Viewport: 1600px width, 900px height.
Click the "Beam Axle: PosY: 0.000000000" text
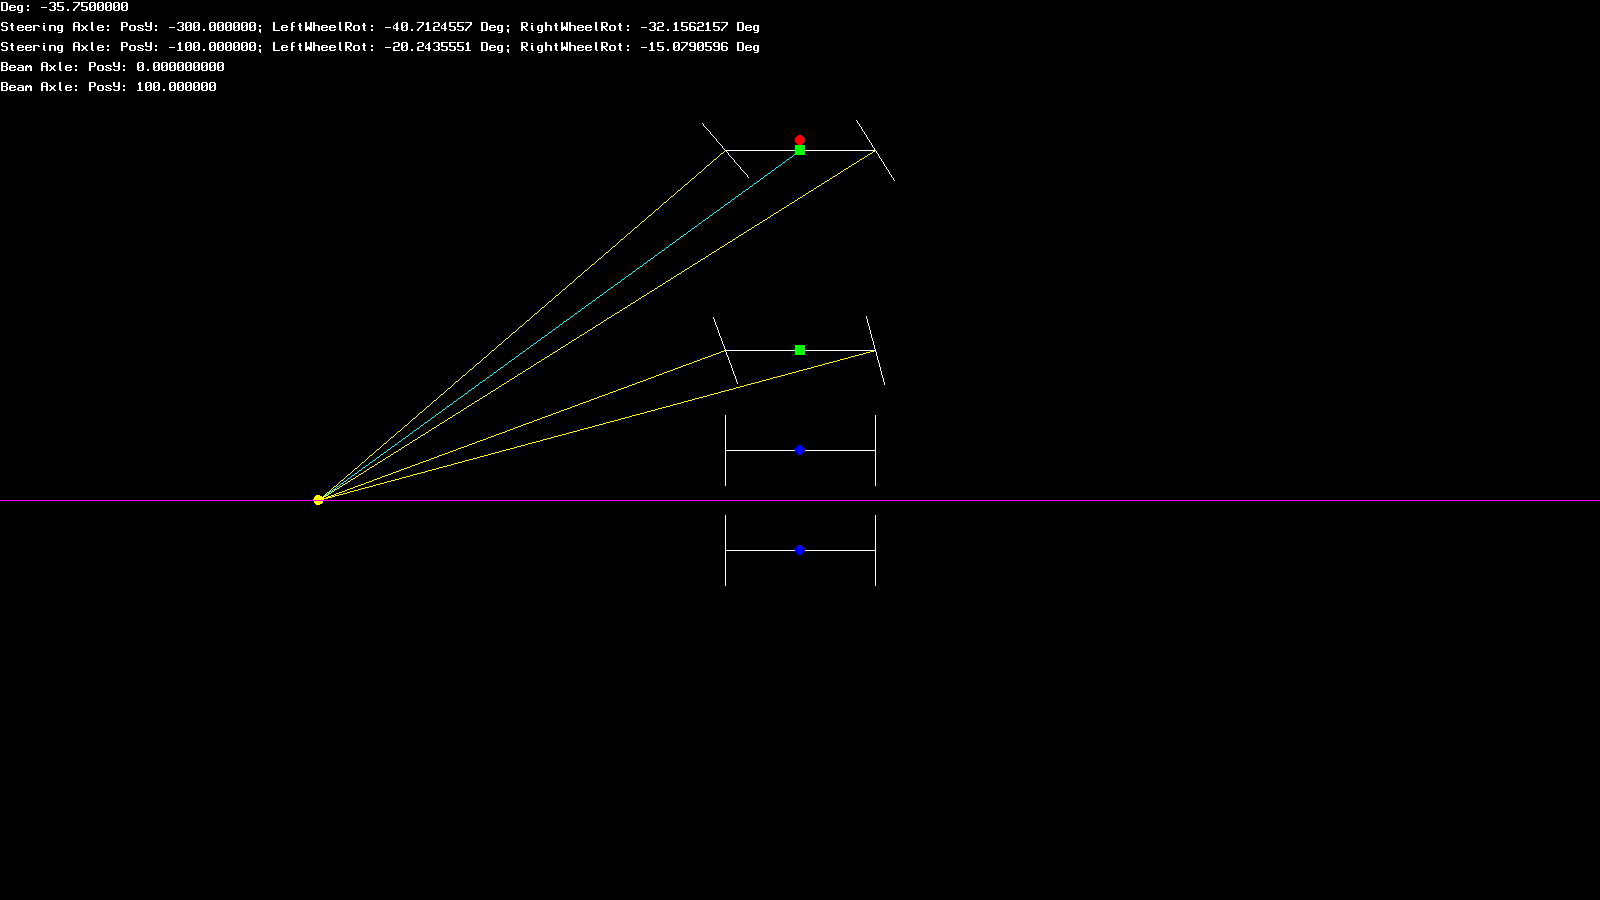tap(112, 67)
